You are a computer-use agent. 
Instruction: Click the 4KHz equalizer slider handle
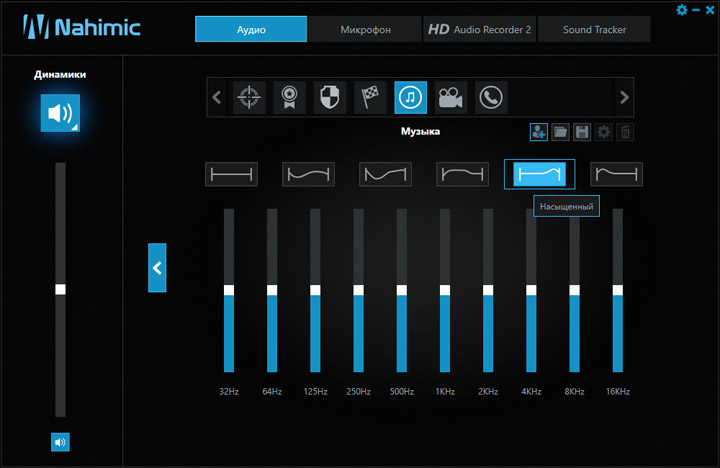(531, 290)
